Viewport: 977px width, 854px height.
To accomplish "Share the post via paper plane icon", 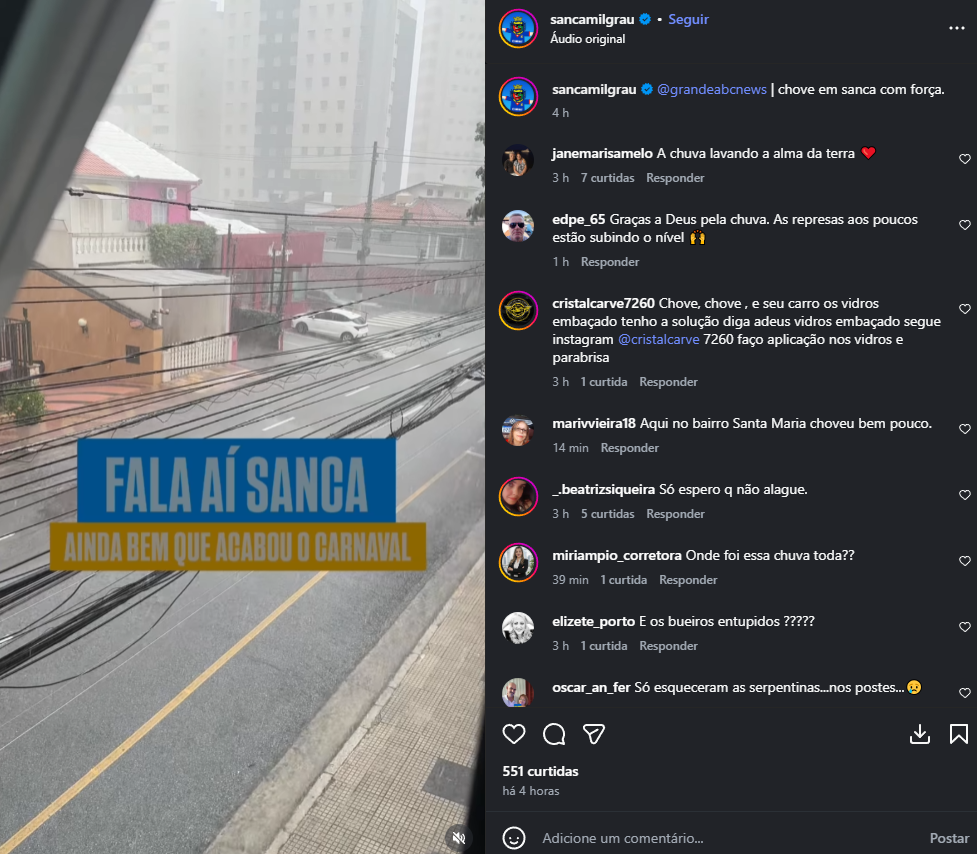I will (594, 734).
